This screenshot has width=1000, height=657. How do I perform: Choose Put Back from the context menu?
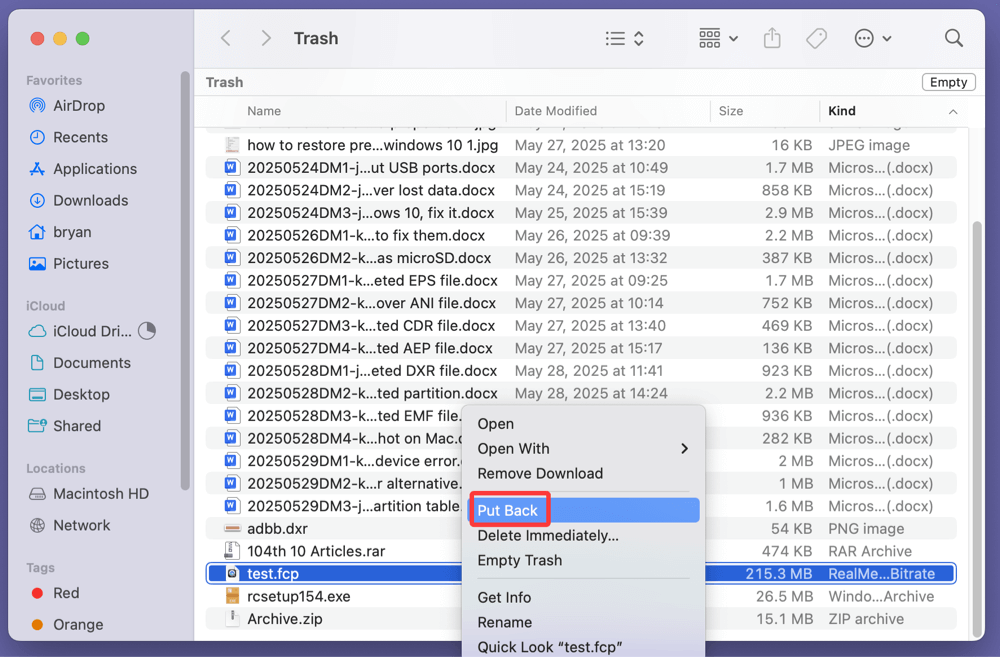[x=509, y=510]
